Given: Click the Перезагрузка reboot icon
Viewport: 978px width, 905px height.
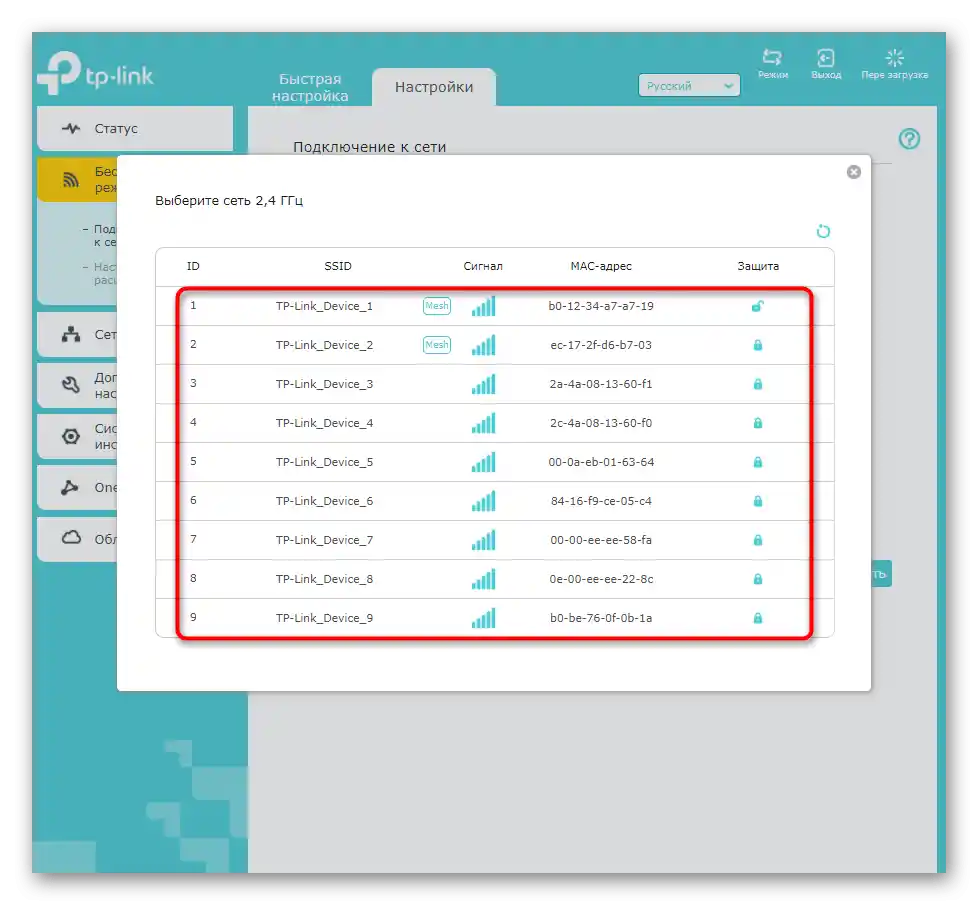Looking at the screenshot, I should (894, 58).
